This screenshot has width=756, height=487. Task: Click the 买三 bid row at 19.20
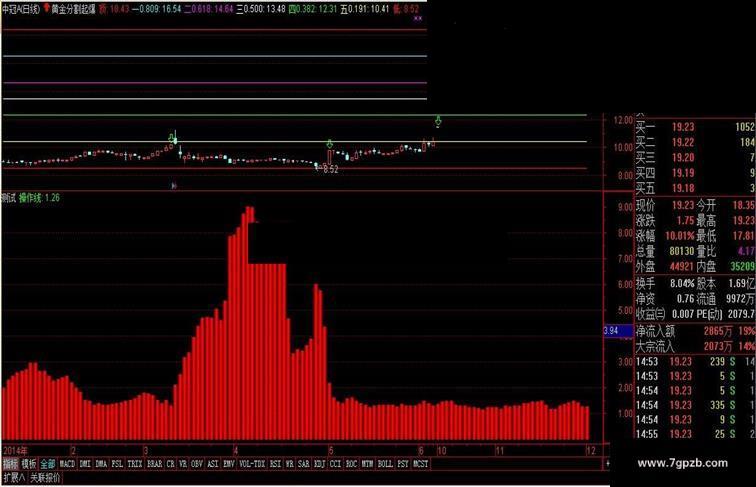pyautogui.click(x=695, y=158)
